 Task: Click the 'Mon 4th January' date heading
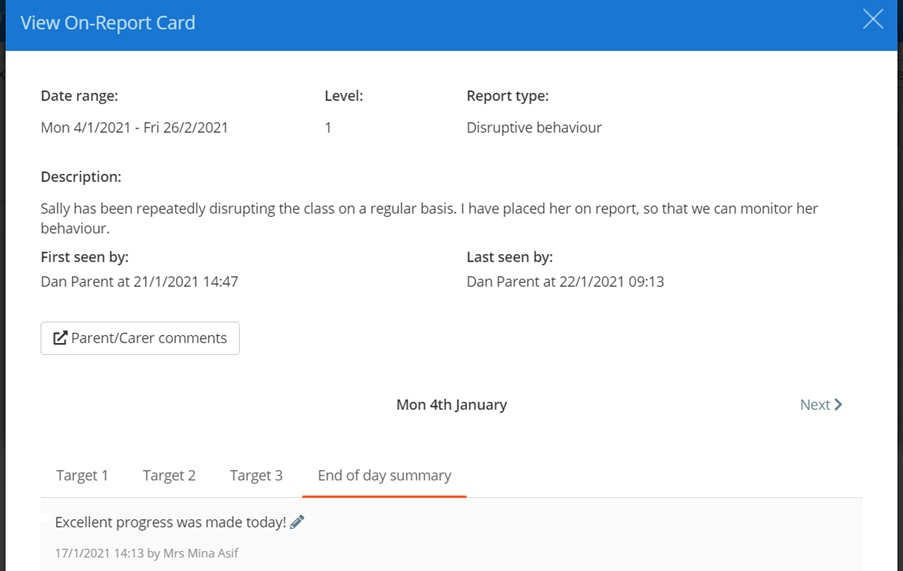point(452,405)
